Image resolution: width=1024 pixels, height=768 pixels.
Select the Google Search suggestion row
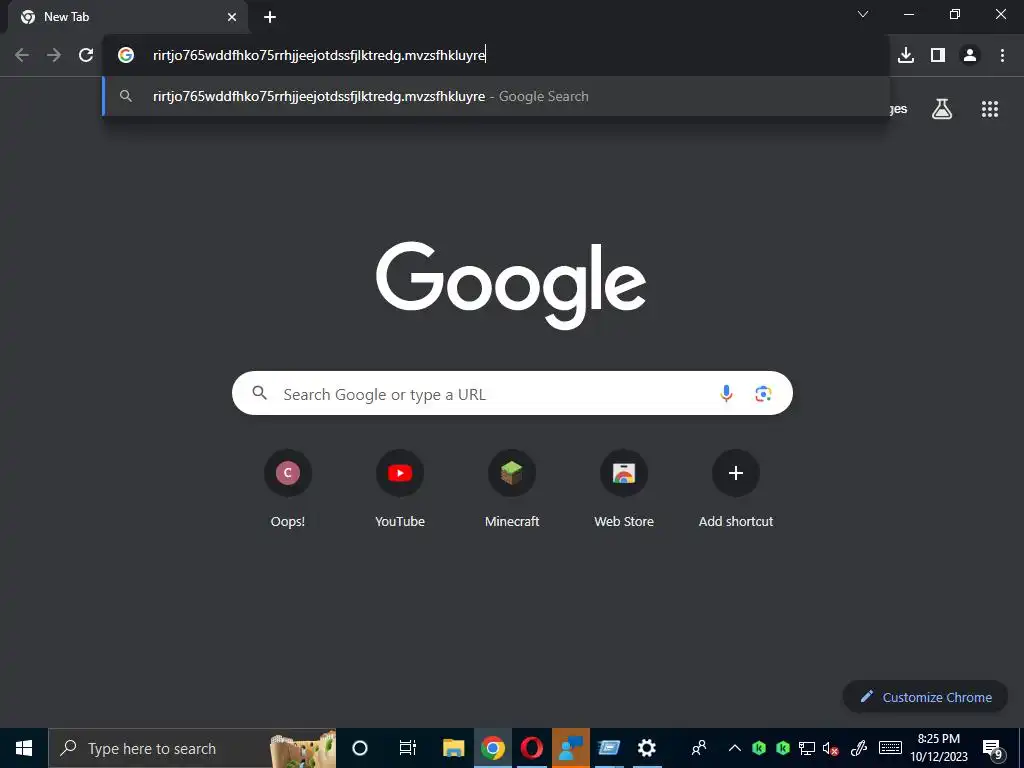click(x=496, y=96)
